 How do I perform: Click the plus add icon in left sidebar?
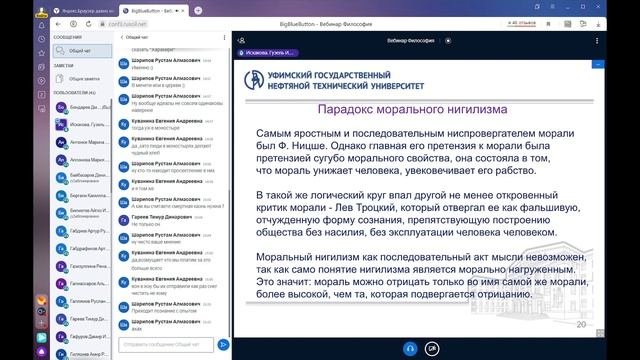(x=42, y=323)
